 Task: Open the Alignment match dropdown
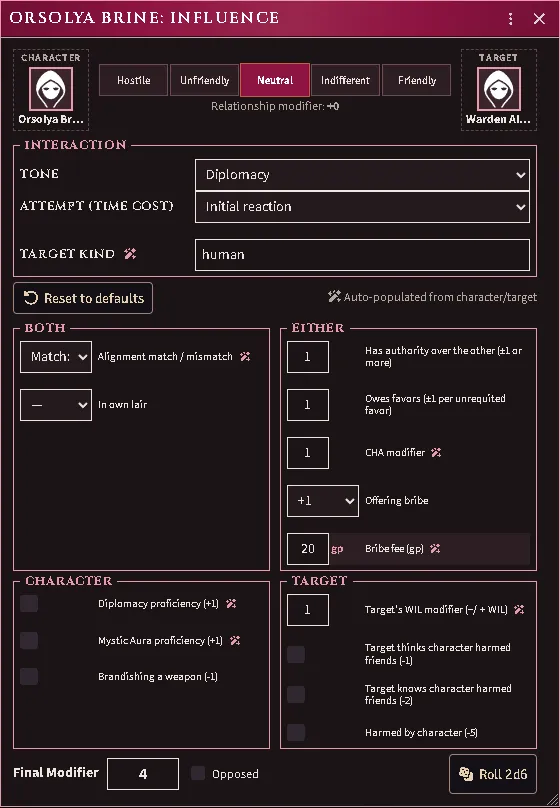pyautogui.click(x=56, y=357)
